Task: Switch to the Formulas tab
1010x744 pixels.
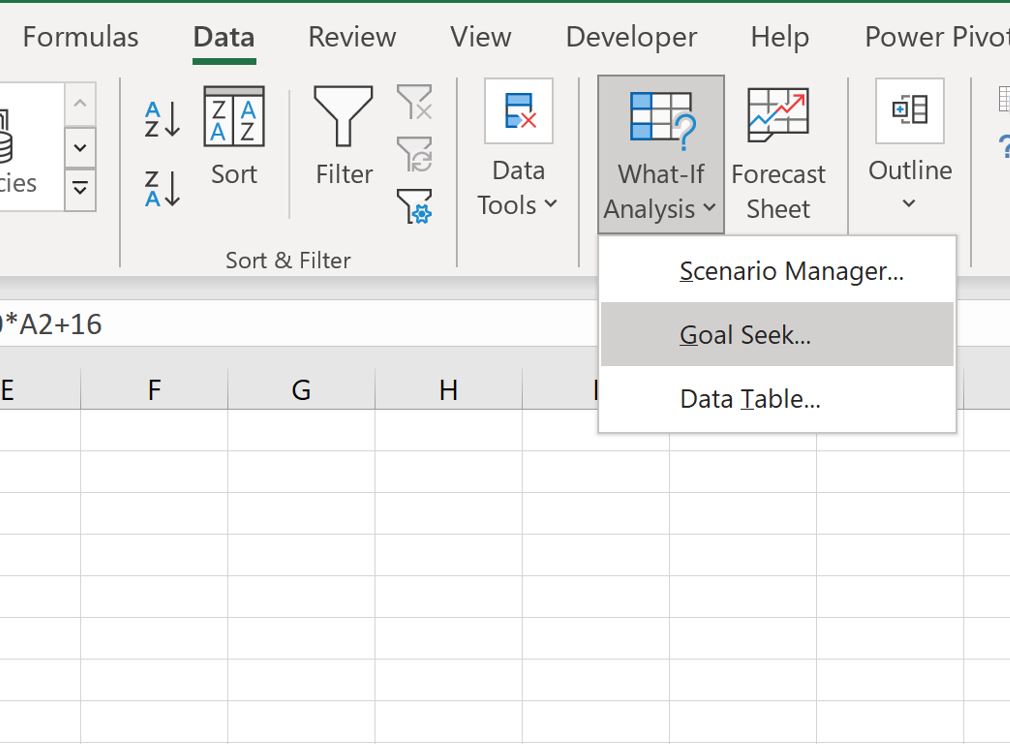Action: tap(81, 37)
